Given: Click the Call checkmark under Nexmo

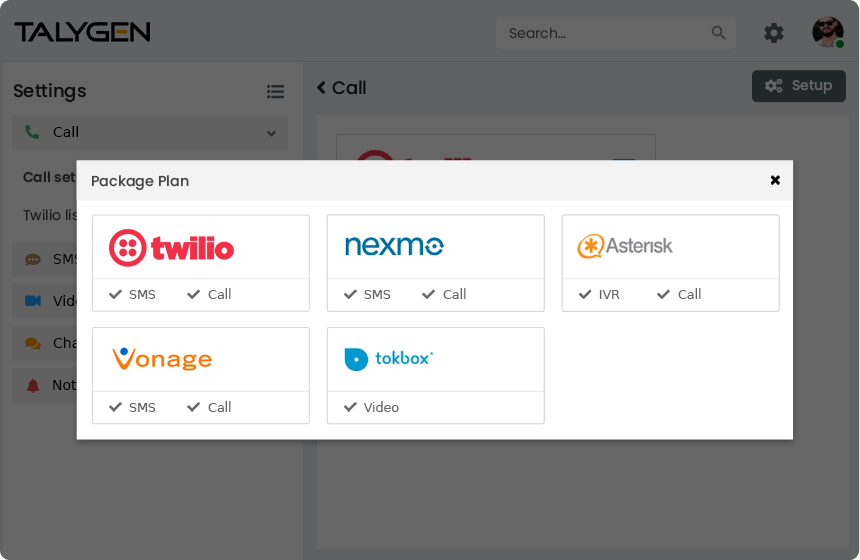Looking at the screenshot, I should 428,295.
